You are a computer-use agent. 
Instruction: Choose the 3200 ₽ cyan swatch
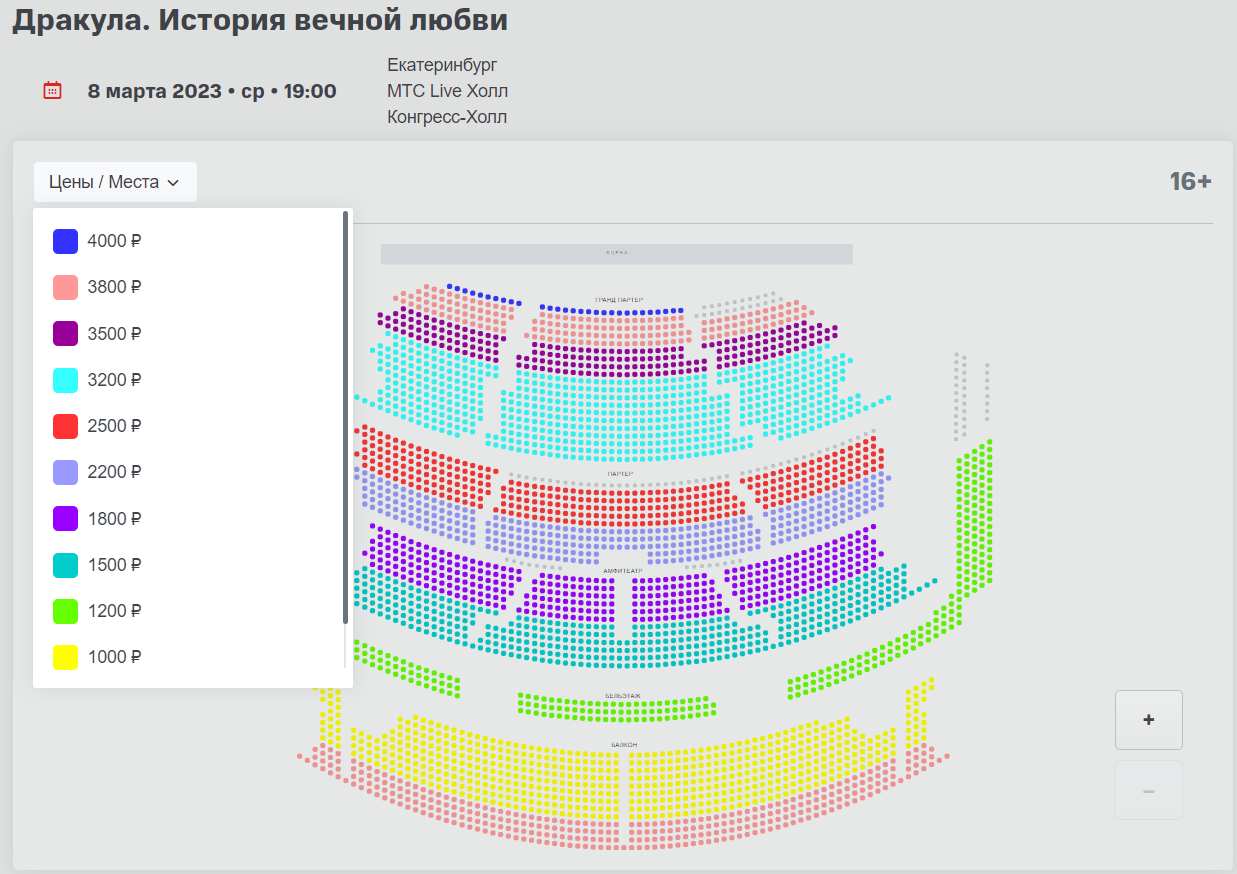coord(65,380)
